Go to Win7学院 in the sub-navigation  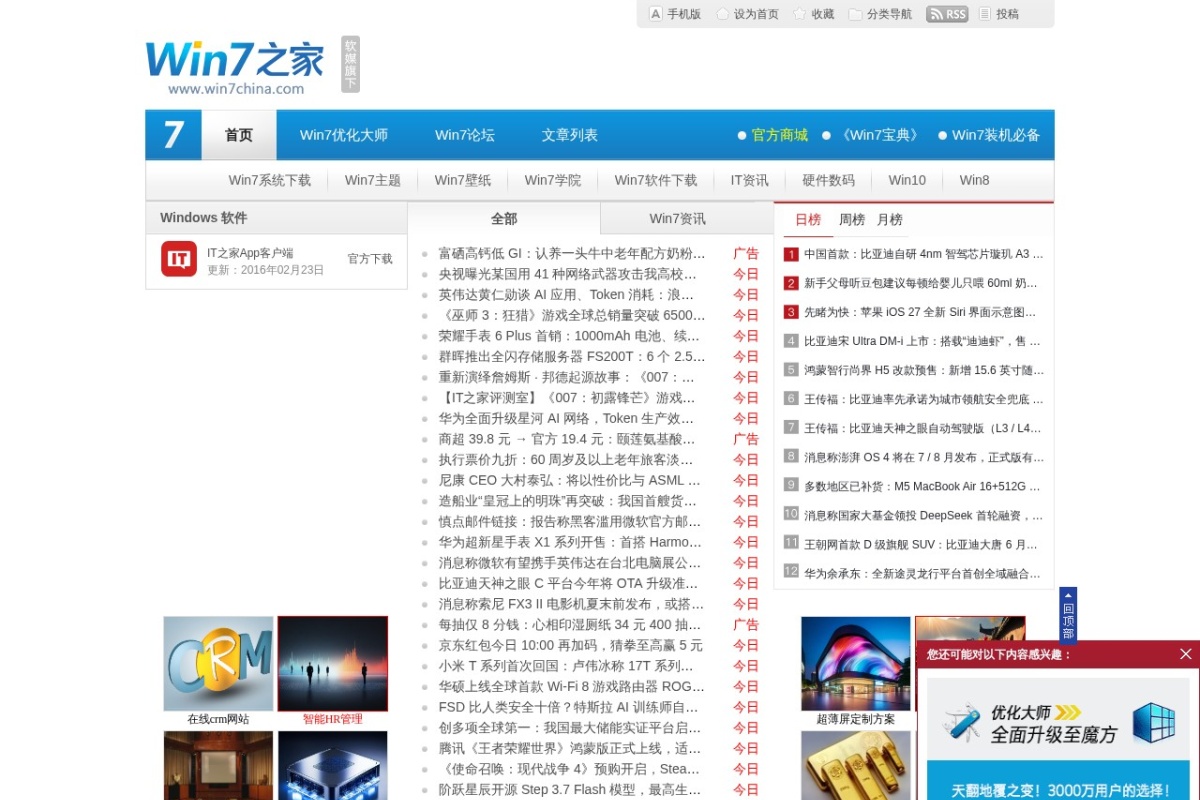tap(553, 180)
